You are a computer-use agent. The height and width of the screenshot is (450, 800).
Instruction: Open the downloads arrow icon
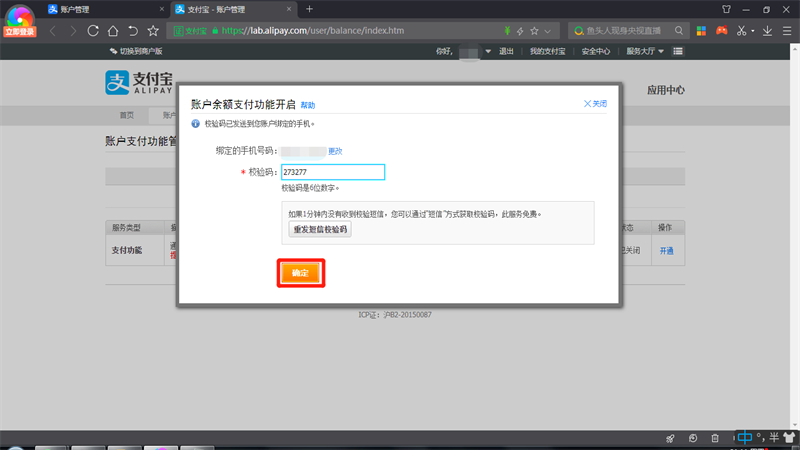pos(767,31)
